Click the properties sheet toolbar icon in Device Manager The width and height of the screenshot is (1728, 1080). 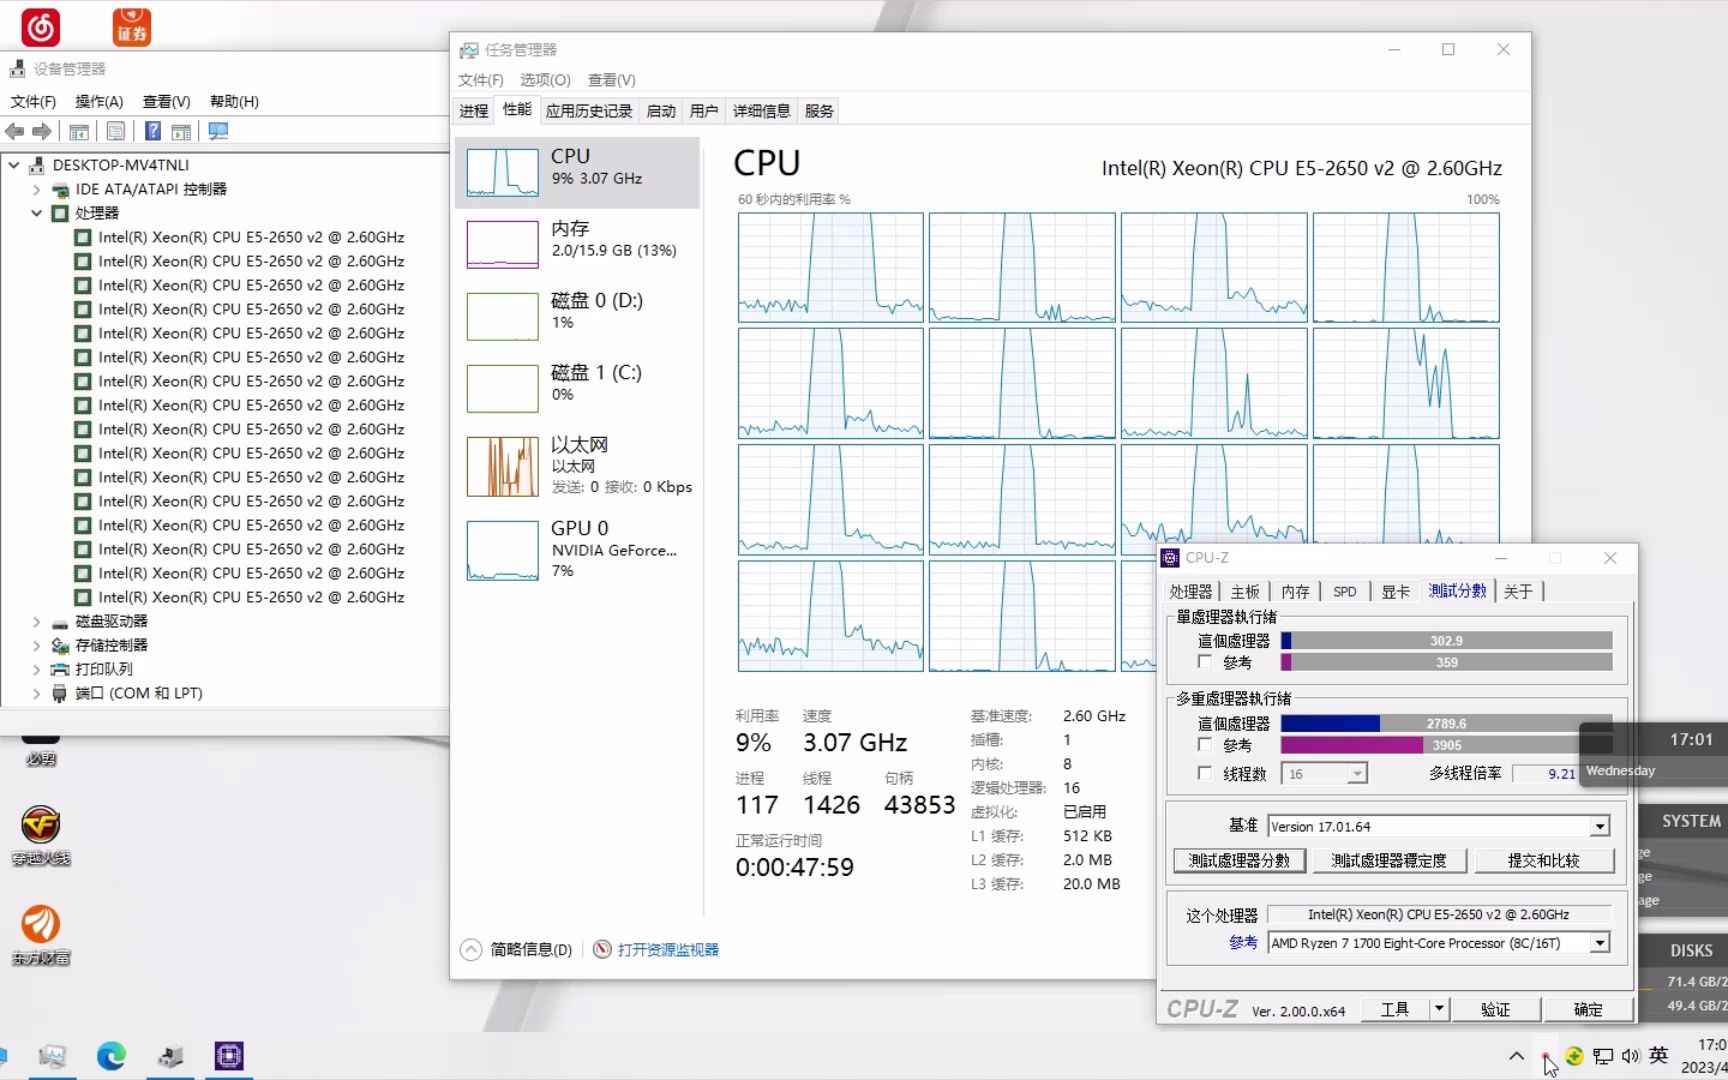click(116, 131)
